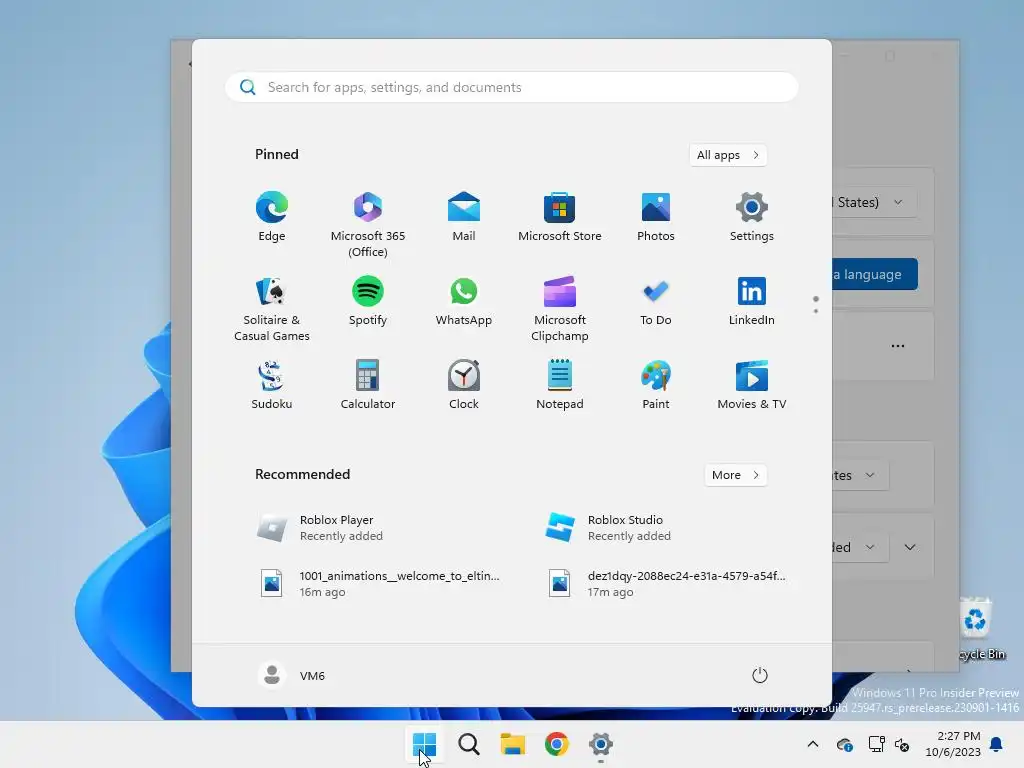Screen dimensions: 1024x768
Task: Open Settings from the Pinned grid
Action: point(752,217)
